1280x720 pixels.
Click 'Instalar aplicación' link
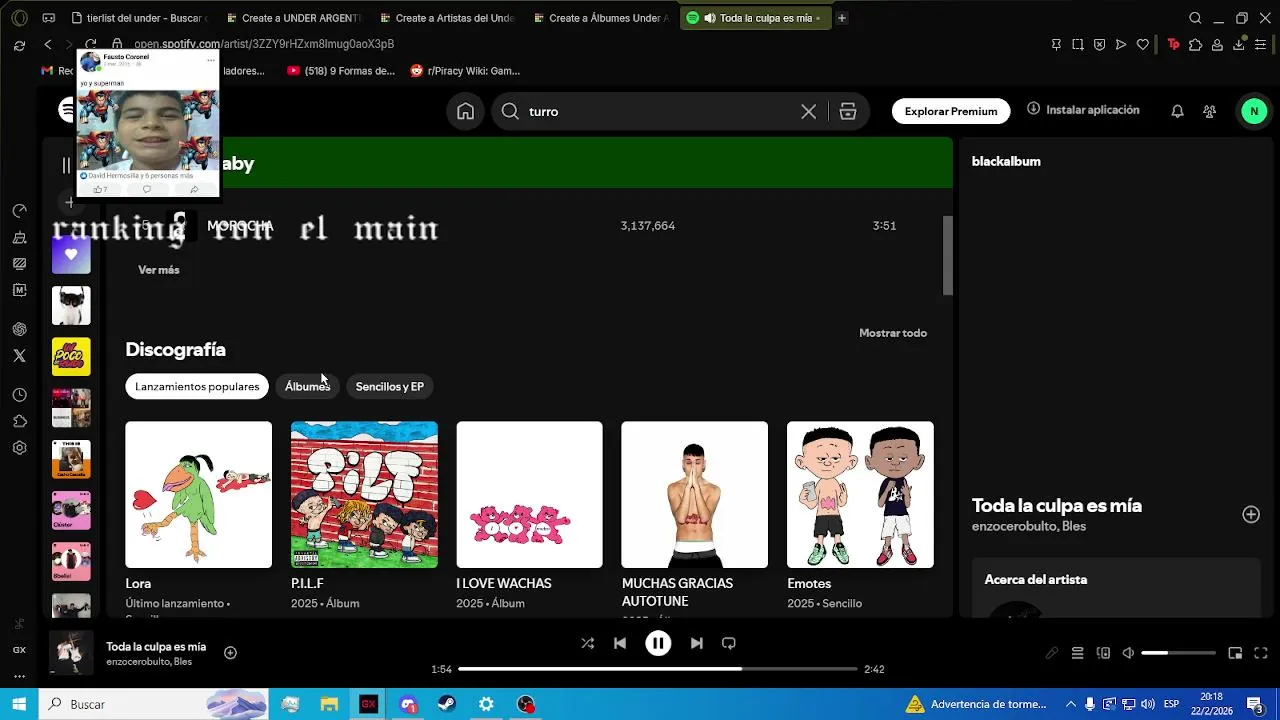coord(1083,110)
